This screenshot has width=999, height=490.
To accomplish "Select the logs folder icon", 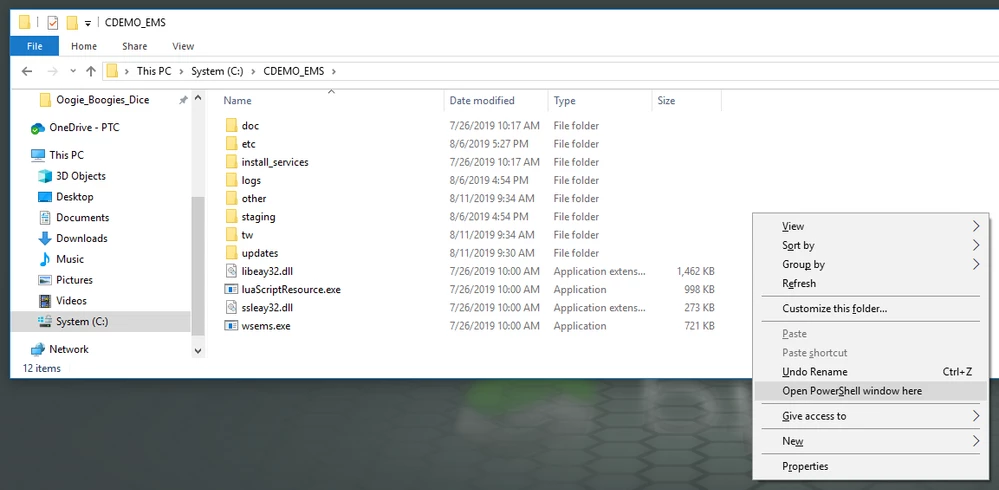I will [x=231, y=180].
